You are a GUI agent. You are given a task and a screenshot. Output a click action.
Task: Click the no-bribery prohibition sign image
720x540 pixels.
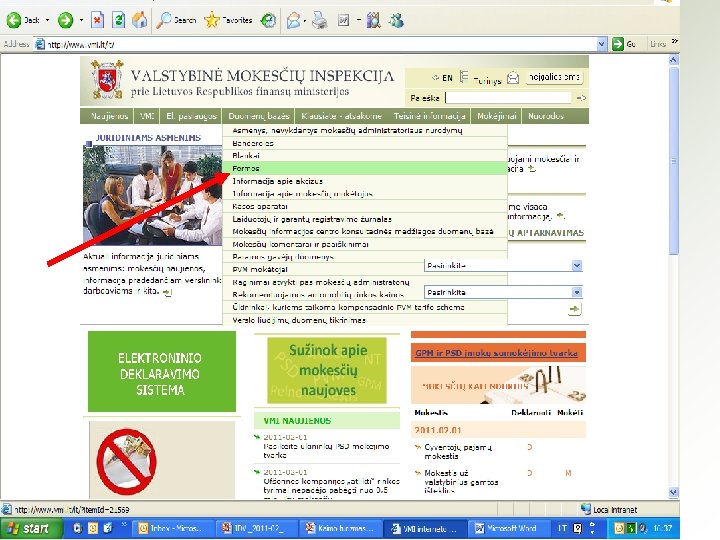(127, 461)
